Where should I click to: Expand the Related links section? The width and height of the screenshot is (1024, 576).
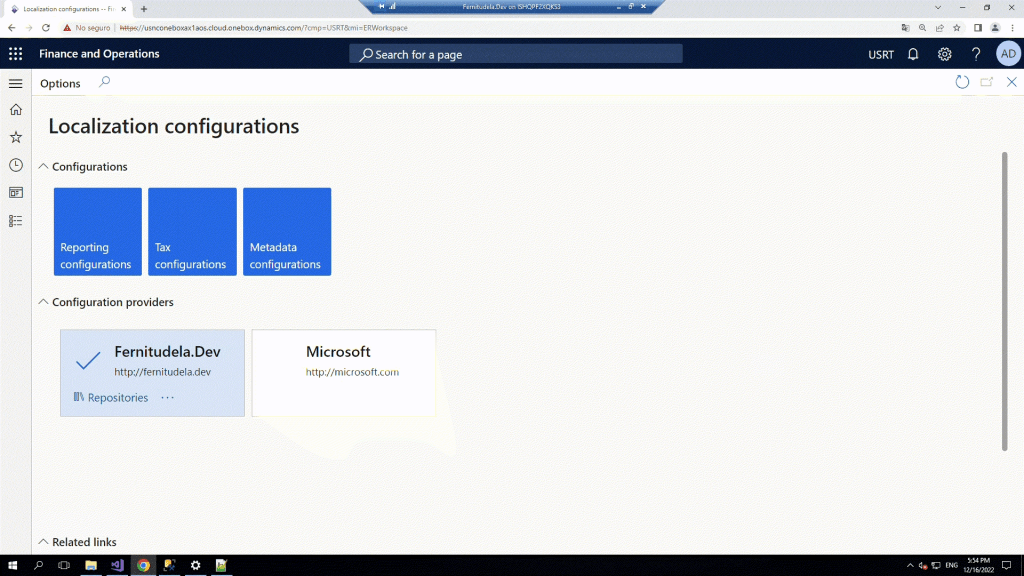[43, 542]
